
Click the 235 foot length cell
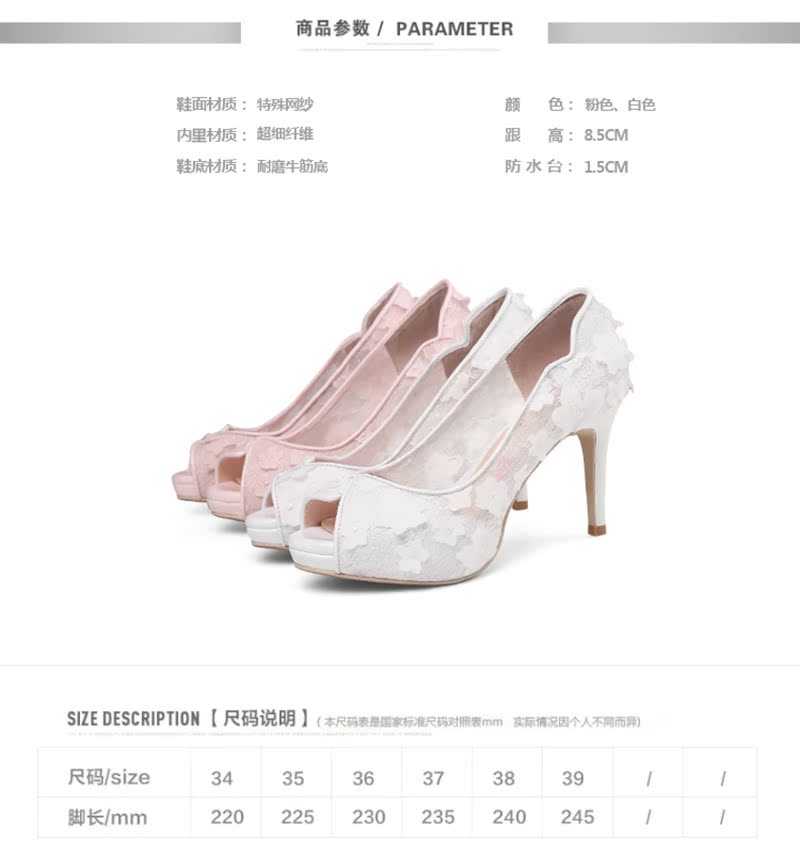click(x=438, y=817)
